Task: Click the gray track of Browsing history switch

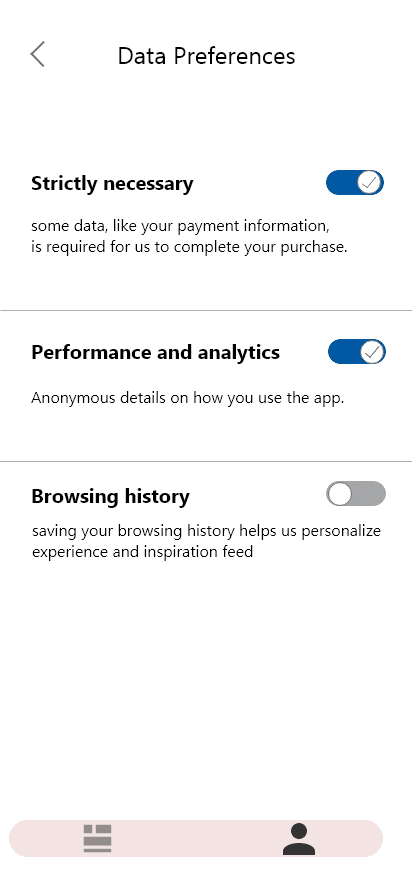Action: [x=369, y=494]
